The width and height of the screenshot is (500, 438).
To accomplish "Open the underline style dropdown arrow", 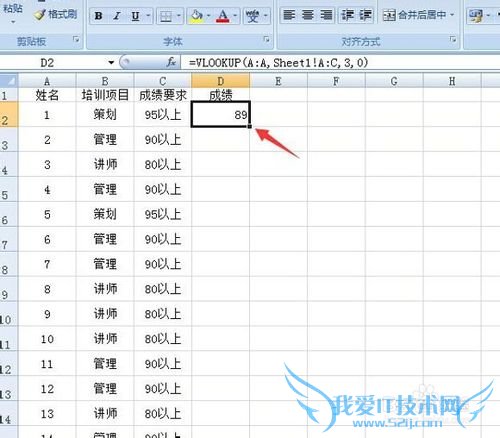I will point(148,16).
